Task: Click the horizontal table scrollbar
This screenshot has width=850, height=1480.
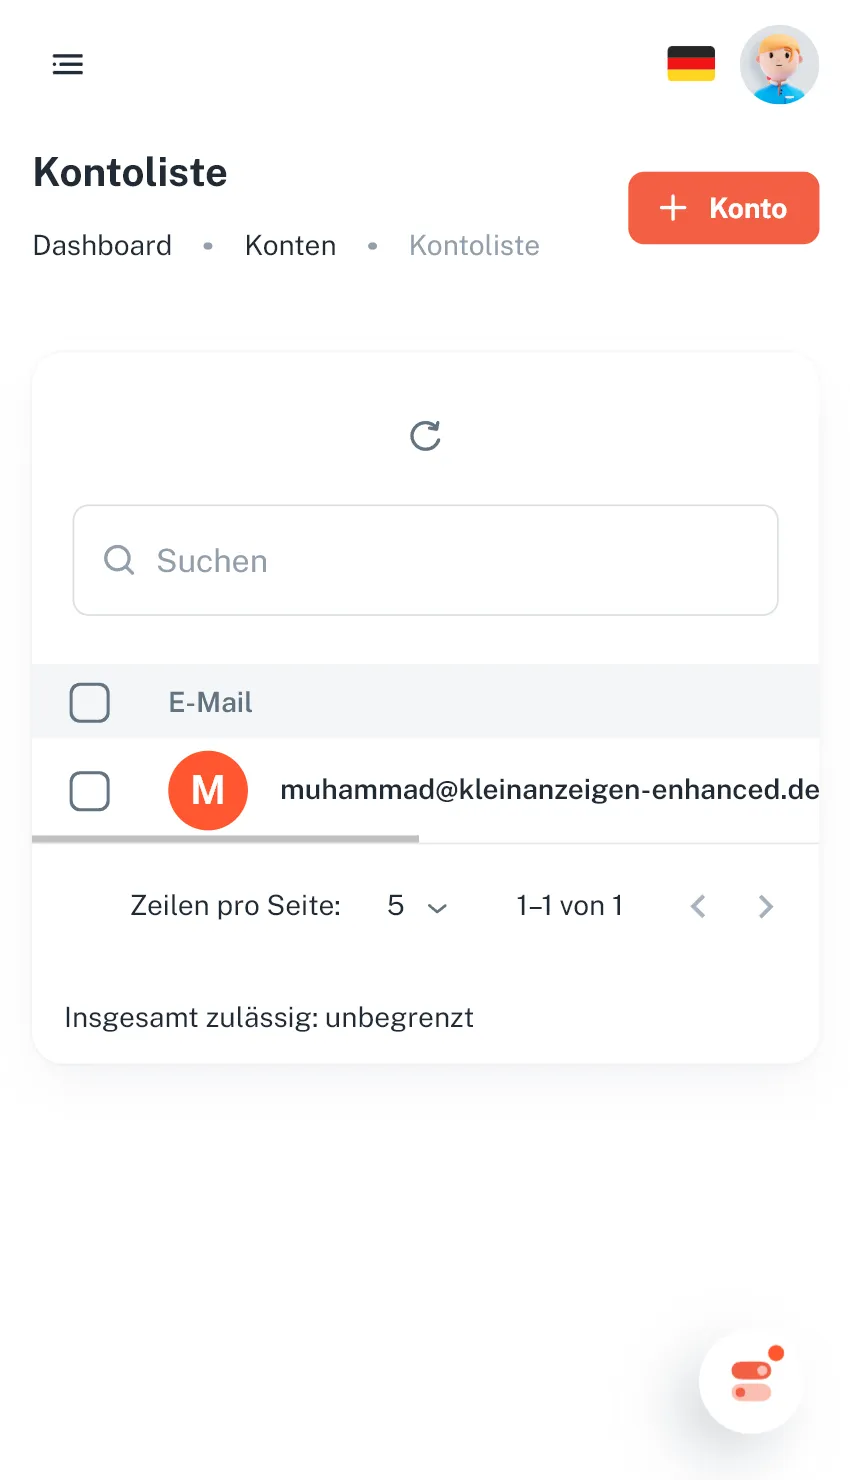Action: tap(226, 839)
